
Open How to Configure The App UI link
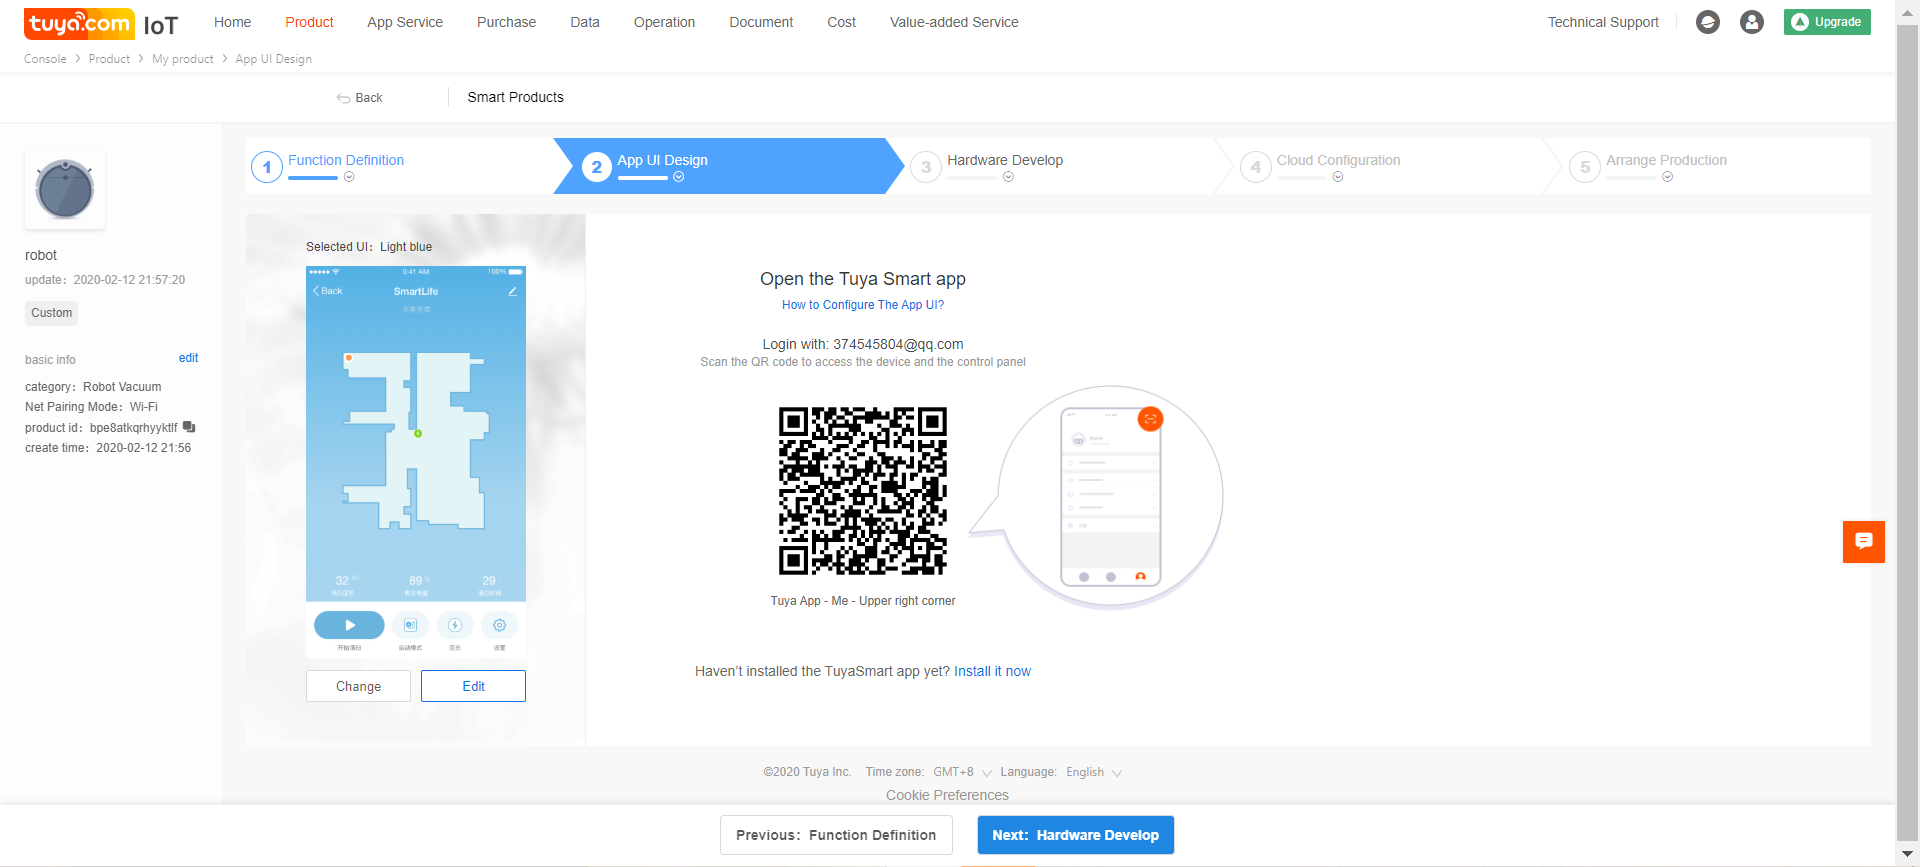863,305
